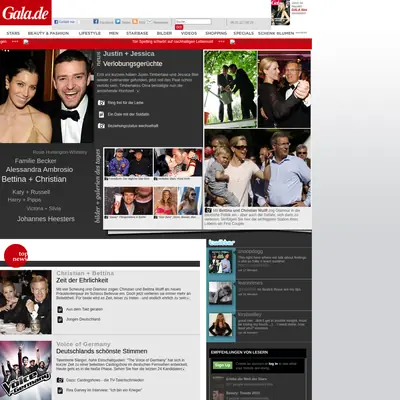Click the camera icon beside 'Ring frei für die Liebe'
This screenshot has height=400, width=400.
point(101,103)
